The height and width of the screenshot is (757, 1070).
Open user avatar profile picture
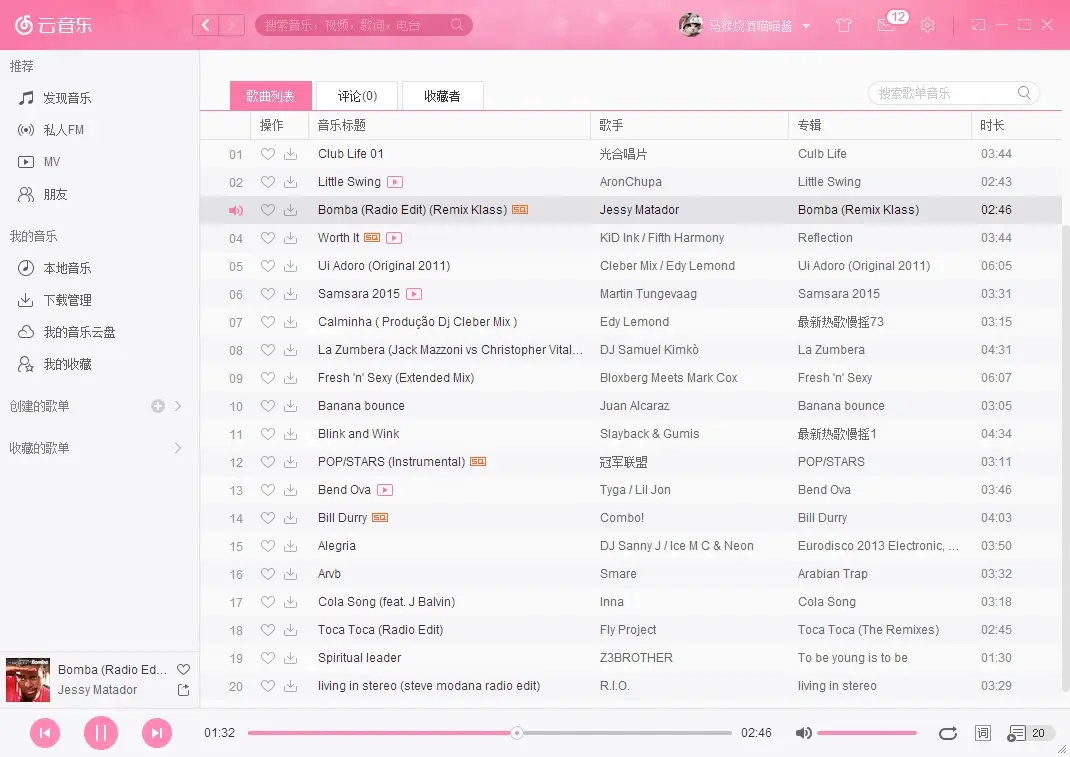(691, 25)
